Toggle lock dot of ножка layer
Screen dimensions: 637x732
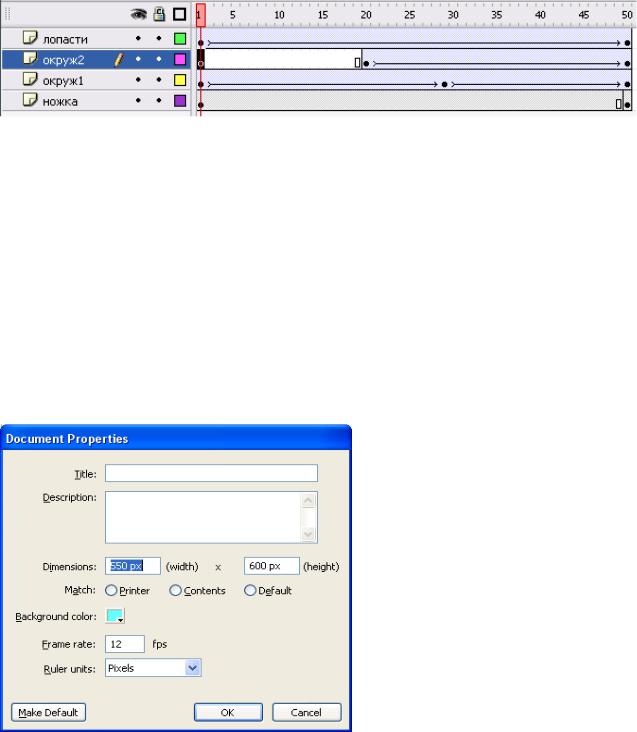pyautogui.click(x=159, y=100)
